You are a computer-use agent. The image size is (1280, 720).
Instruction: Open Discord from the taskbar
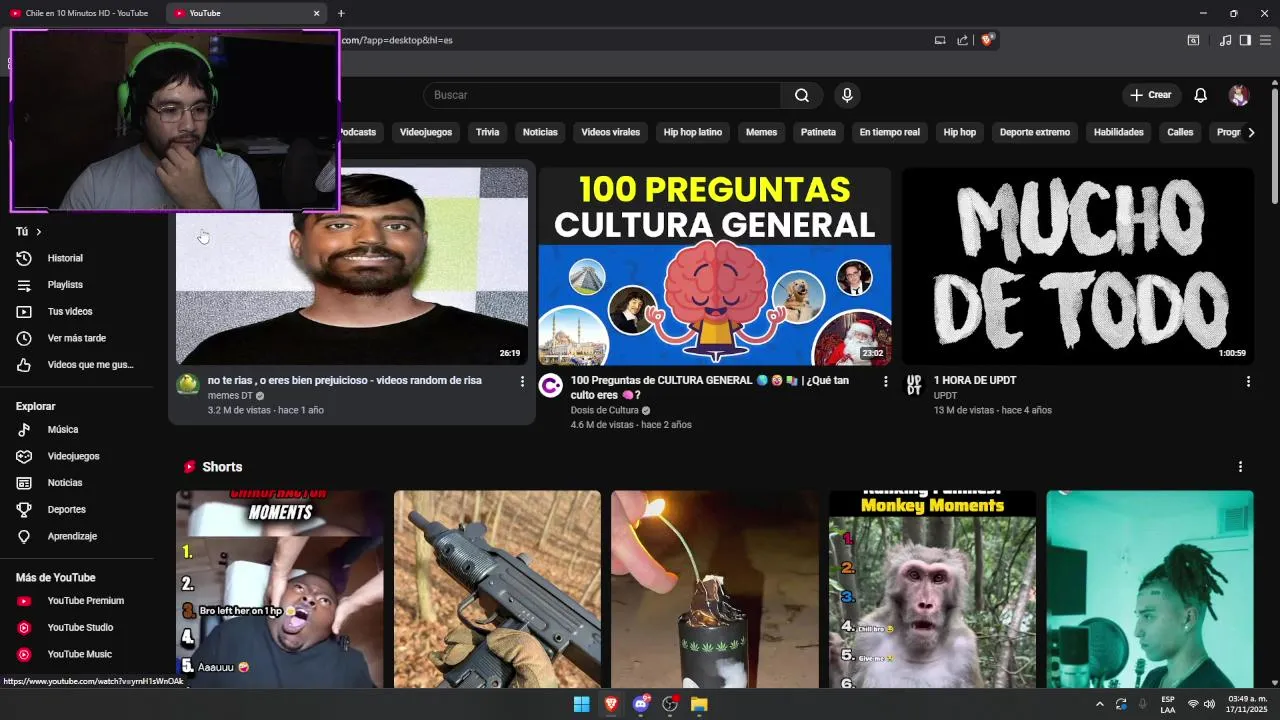click(640, 704)
